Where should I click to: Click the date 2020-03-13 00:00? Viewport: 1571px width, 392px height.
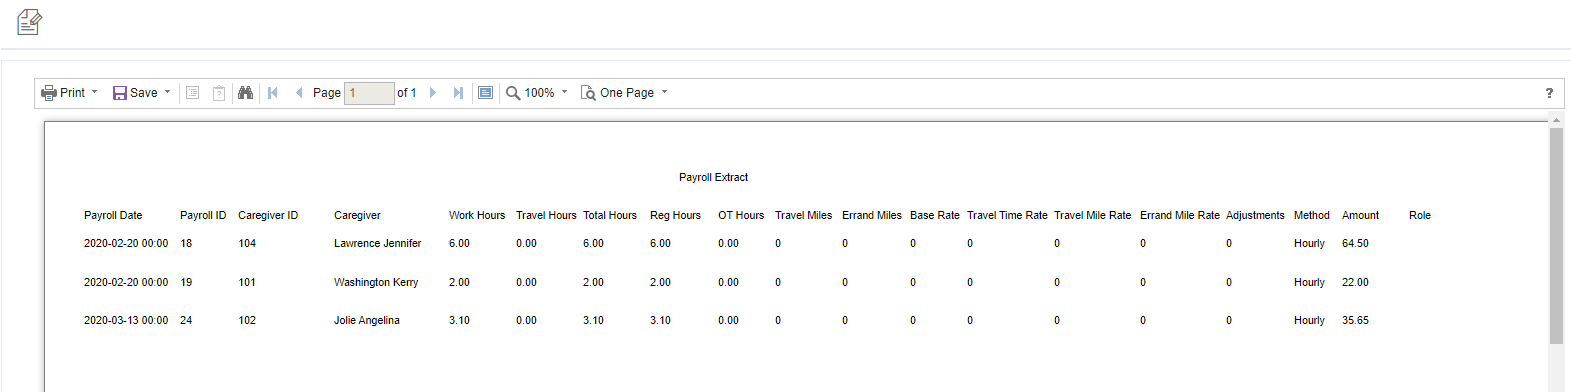126,320
